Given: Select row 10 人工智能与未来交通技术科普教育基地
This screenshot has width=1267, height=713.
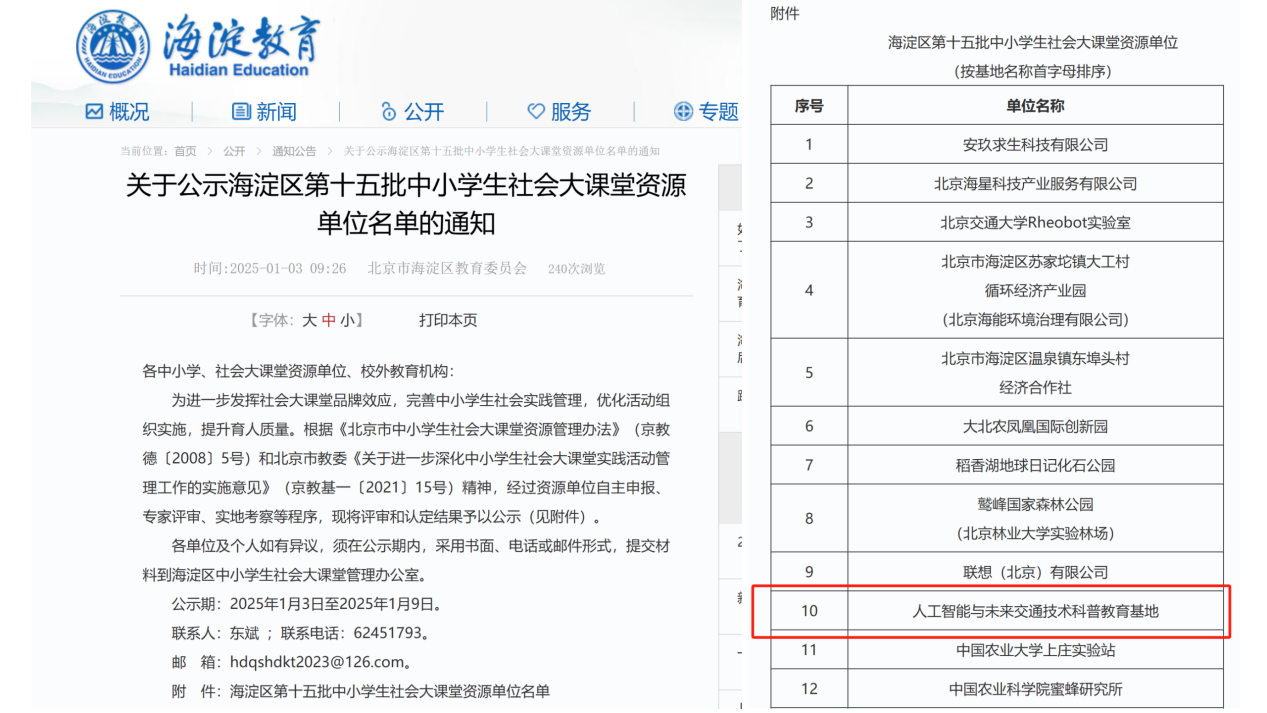Looking at the screenshot, I should click(1035, 610).
